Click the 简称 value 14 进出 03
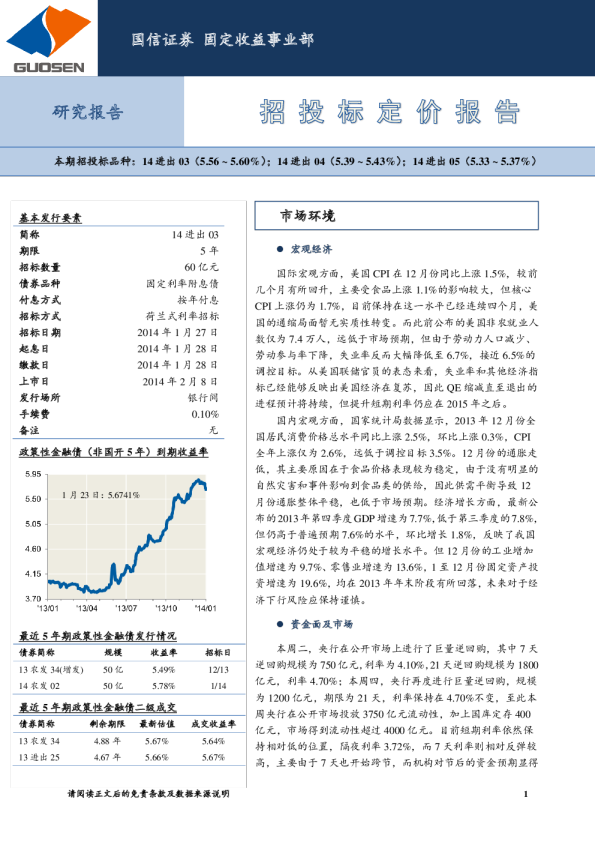 (195, 235)
